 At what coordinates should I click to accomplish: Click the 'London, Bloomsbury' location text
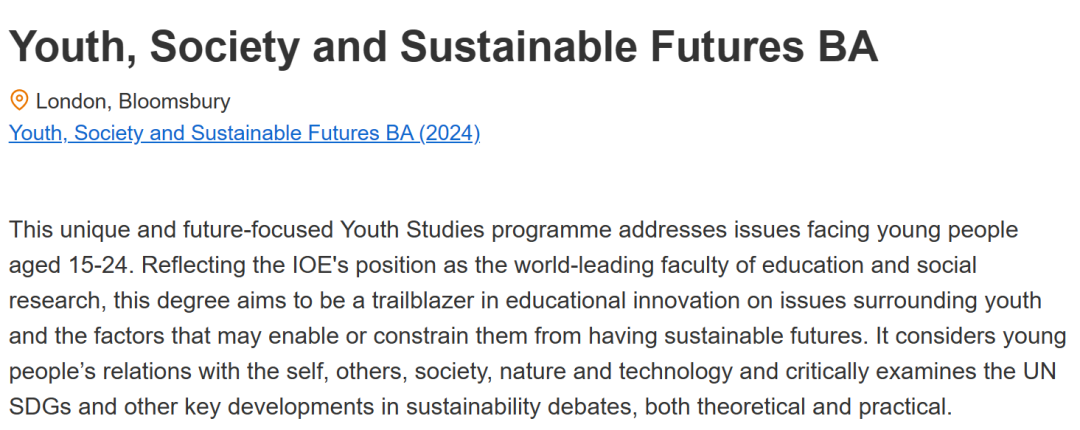point(133,101)
